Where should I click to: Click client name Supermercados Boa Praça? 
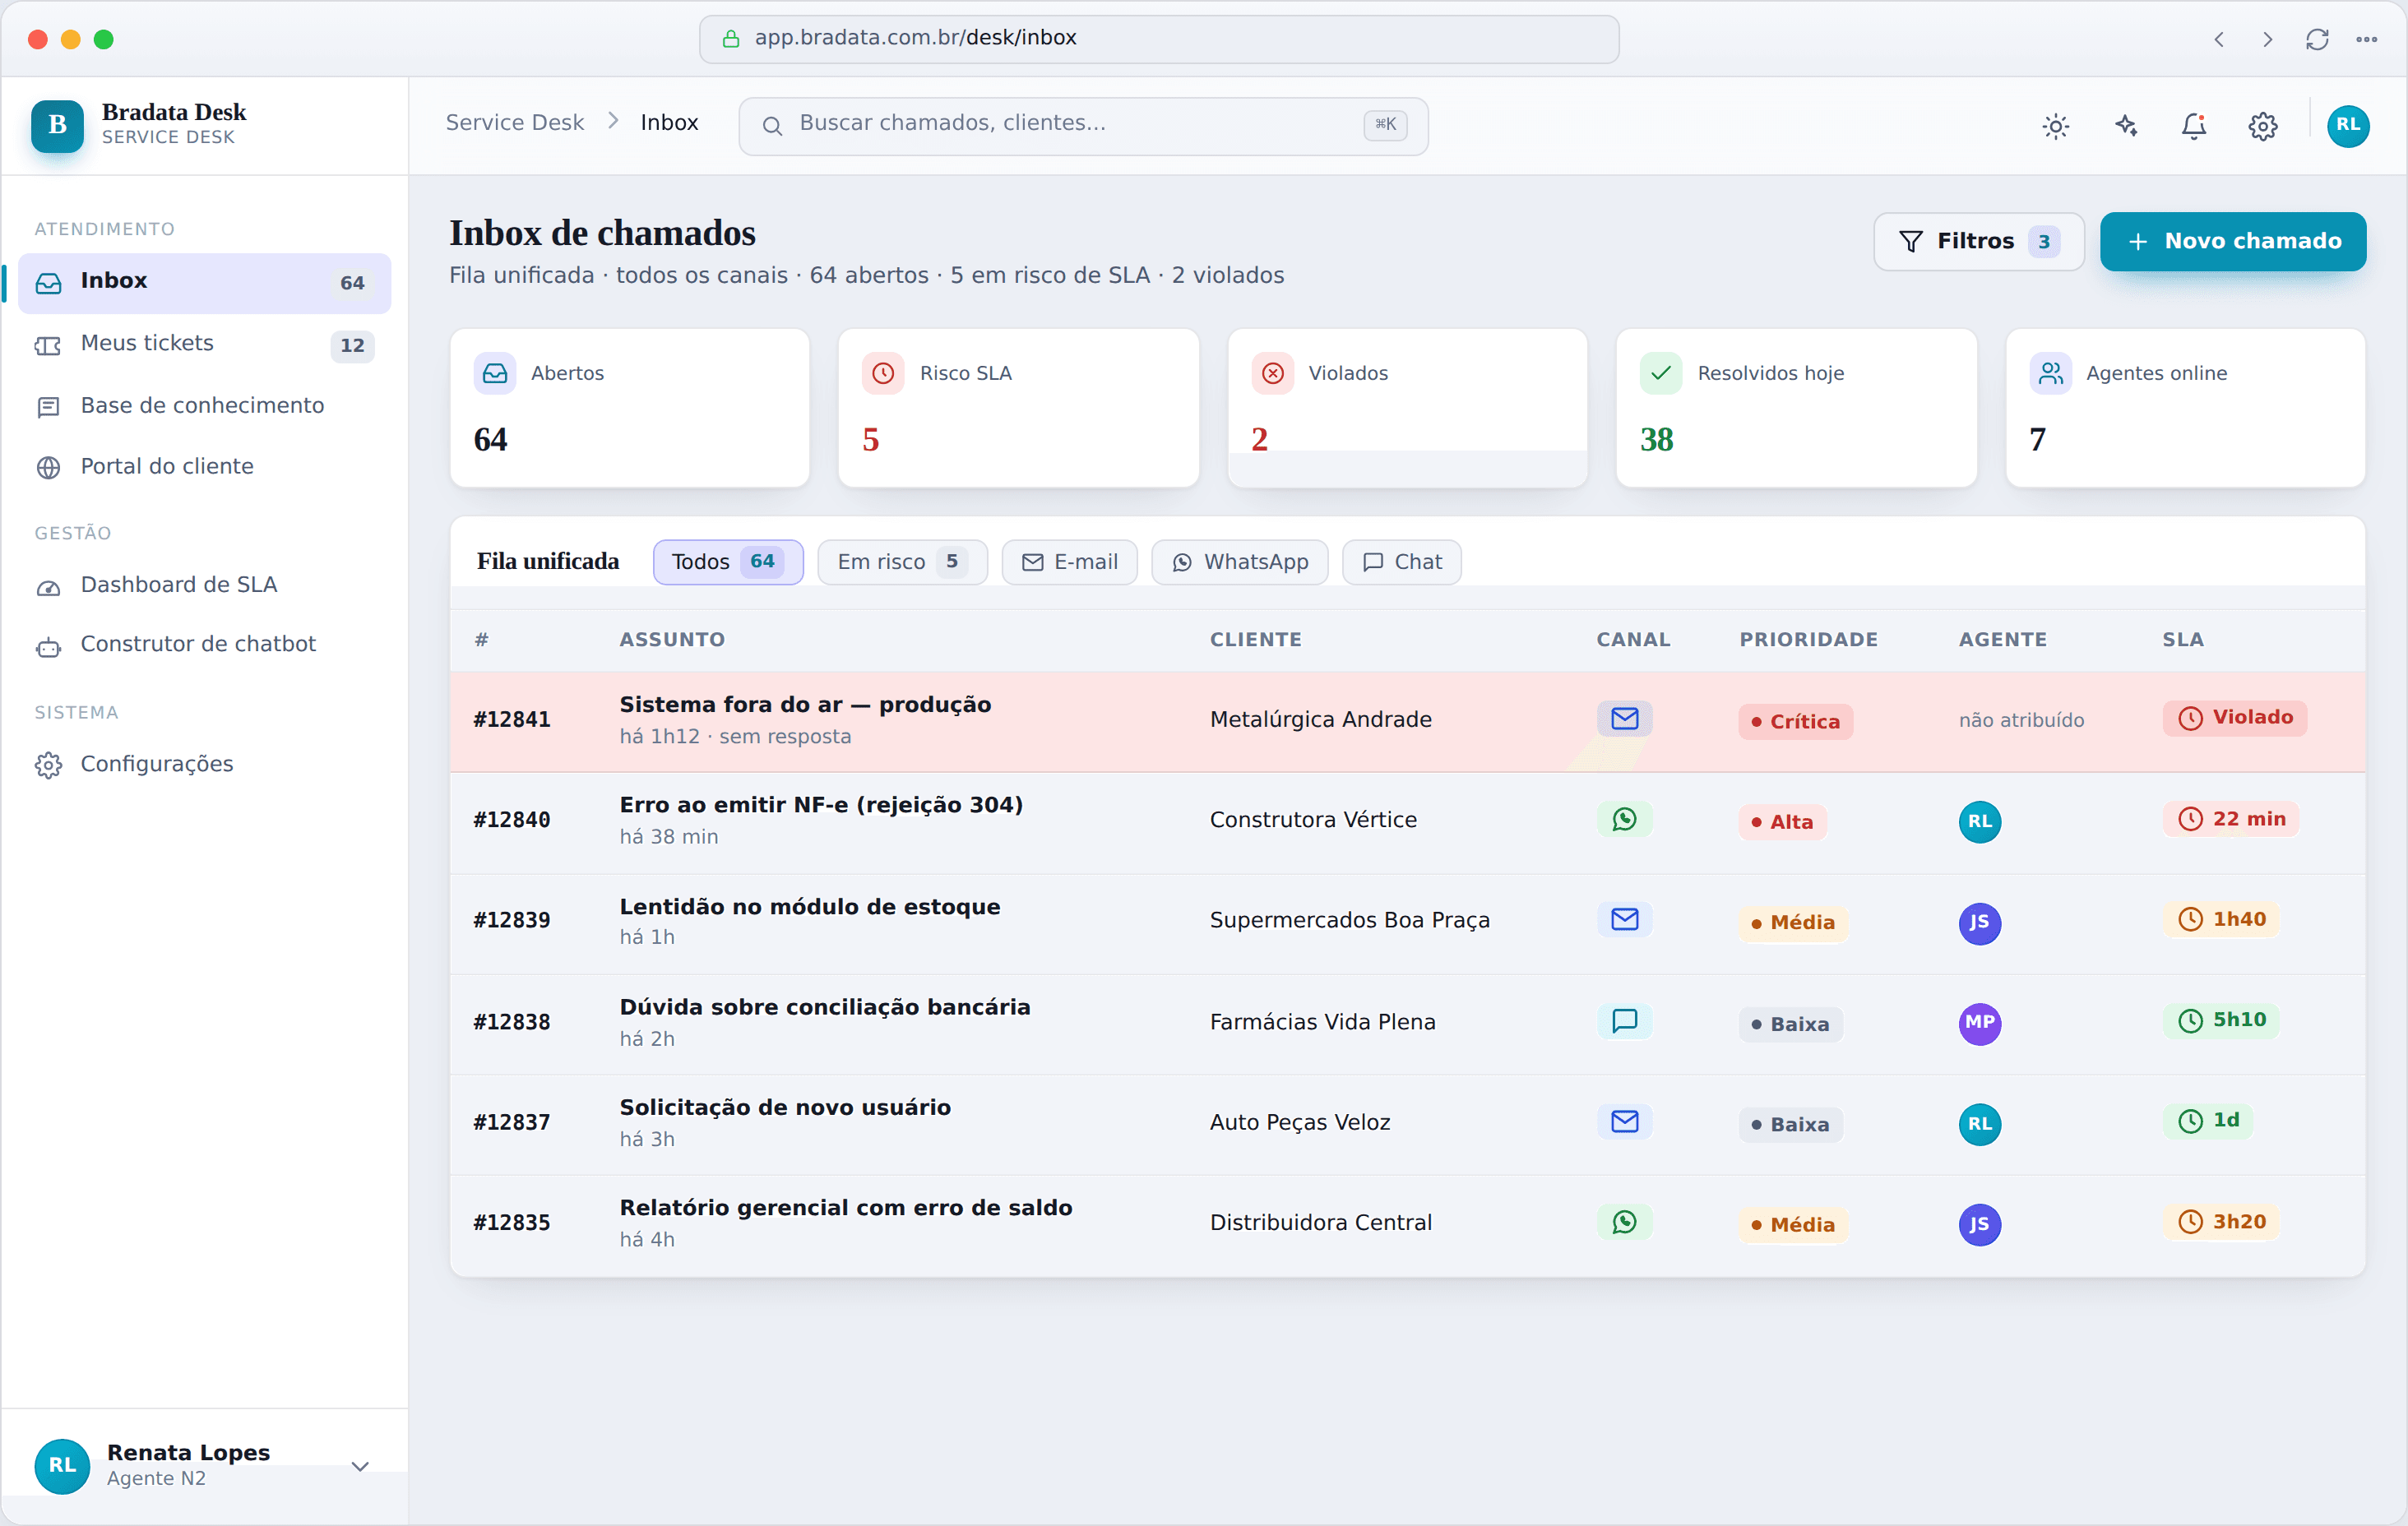1349,920
